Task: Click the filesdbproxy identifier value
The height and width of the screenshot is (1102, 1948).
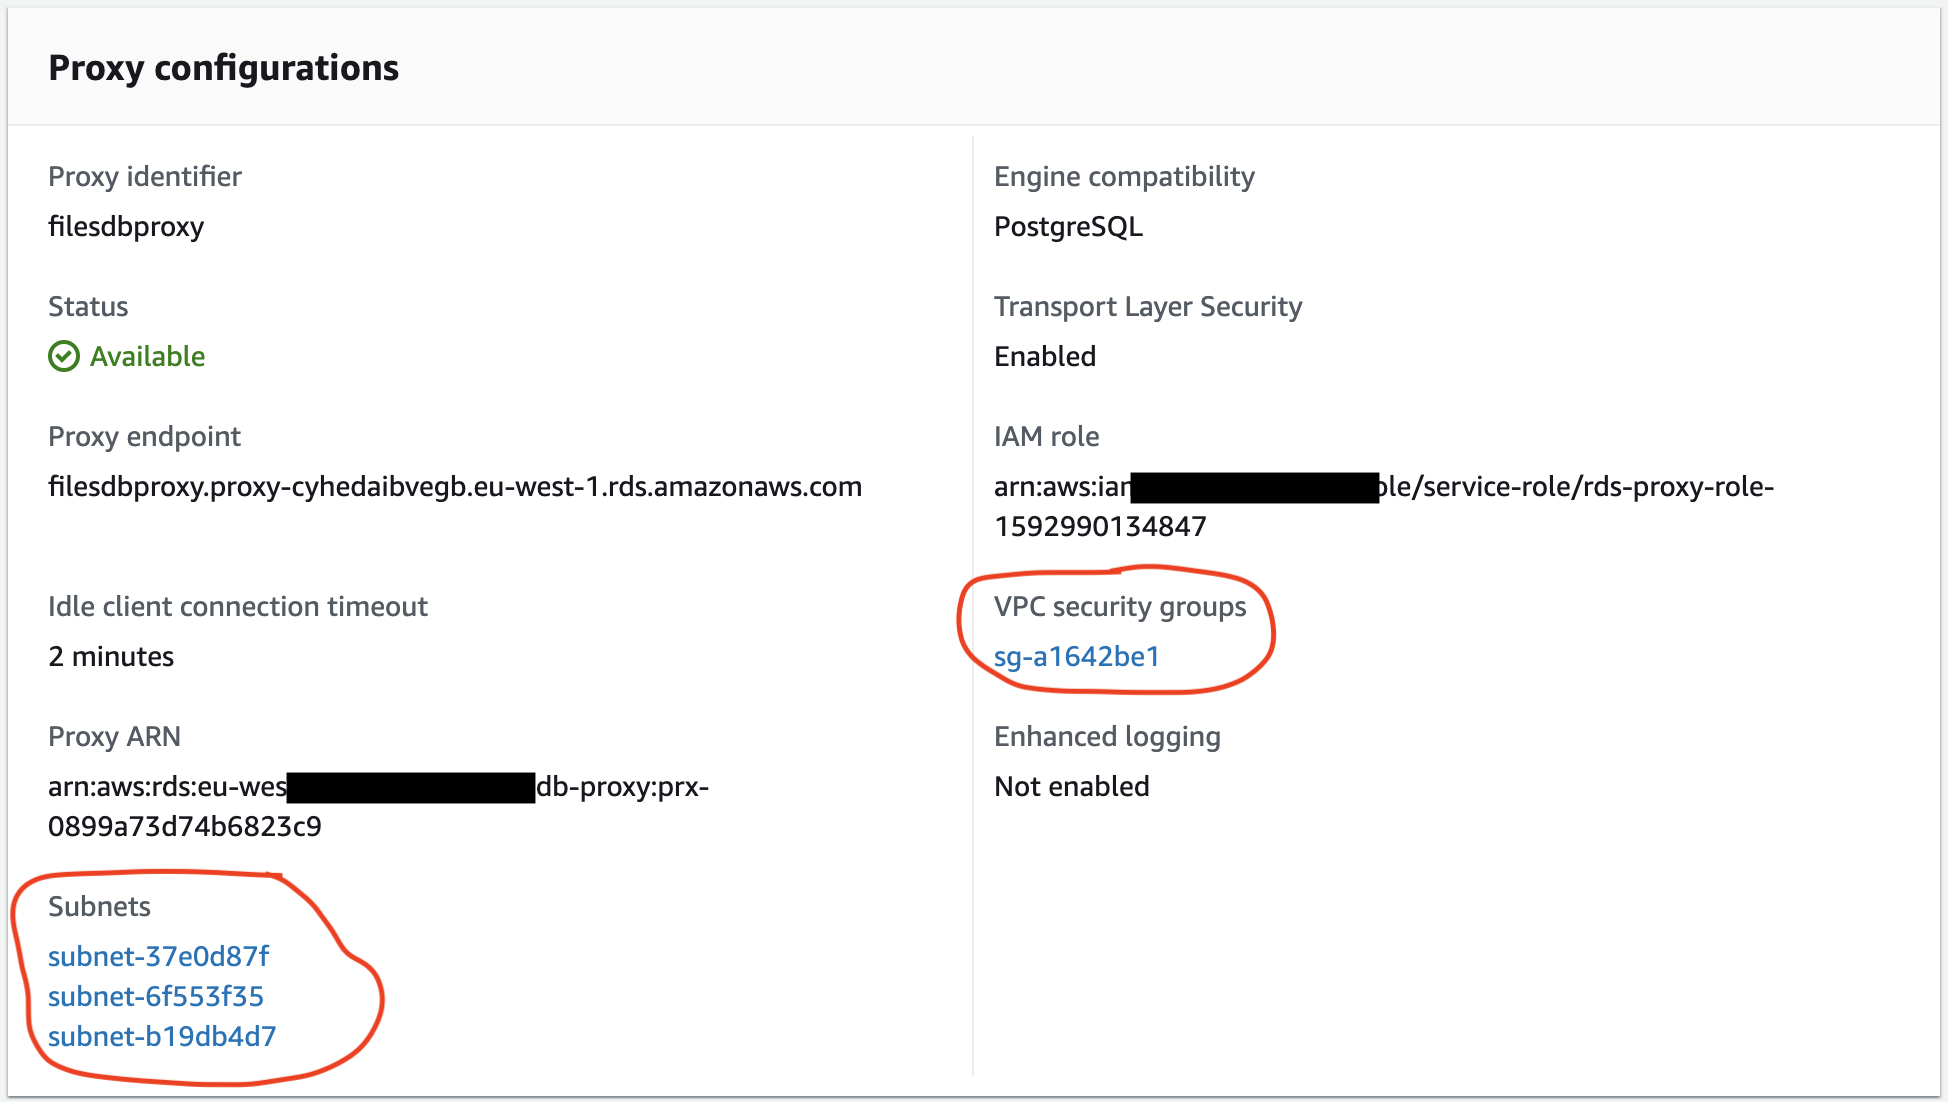Action: point(126,227)
